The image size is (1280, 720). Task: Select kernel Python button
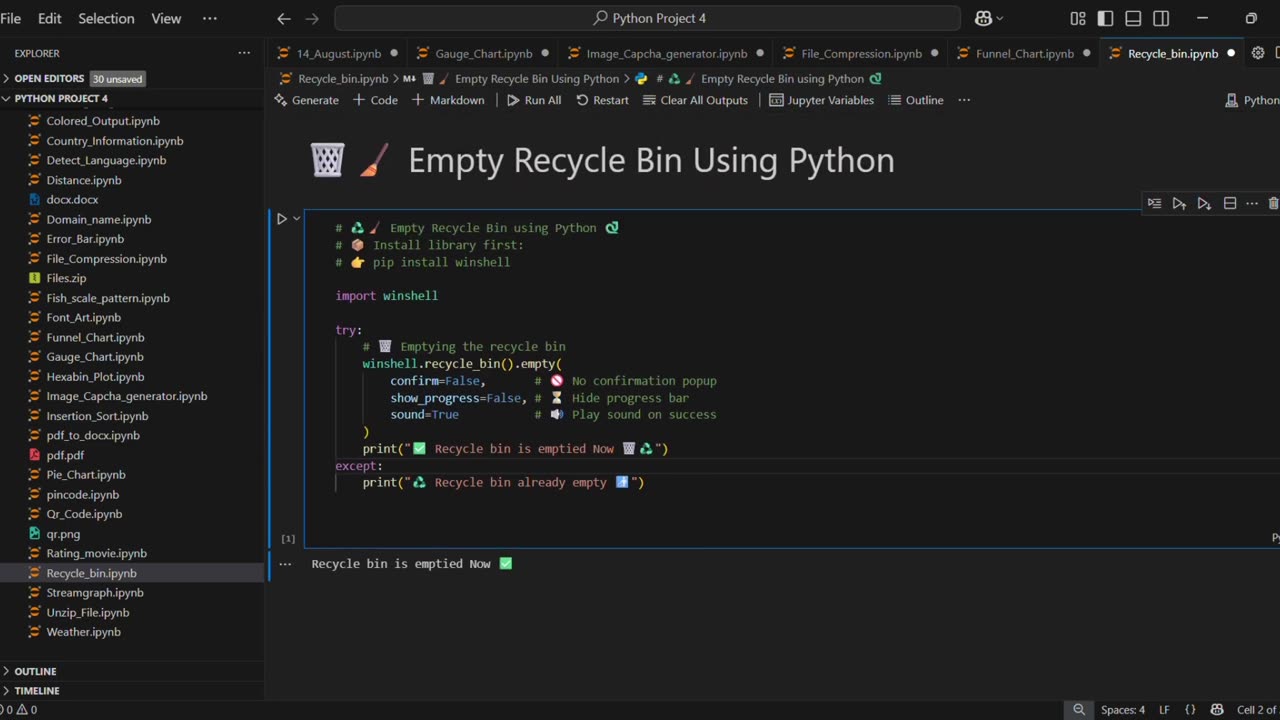click(1252, 100)
